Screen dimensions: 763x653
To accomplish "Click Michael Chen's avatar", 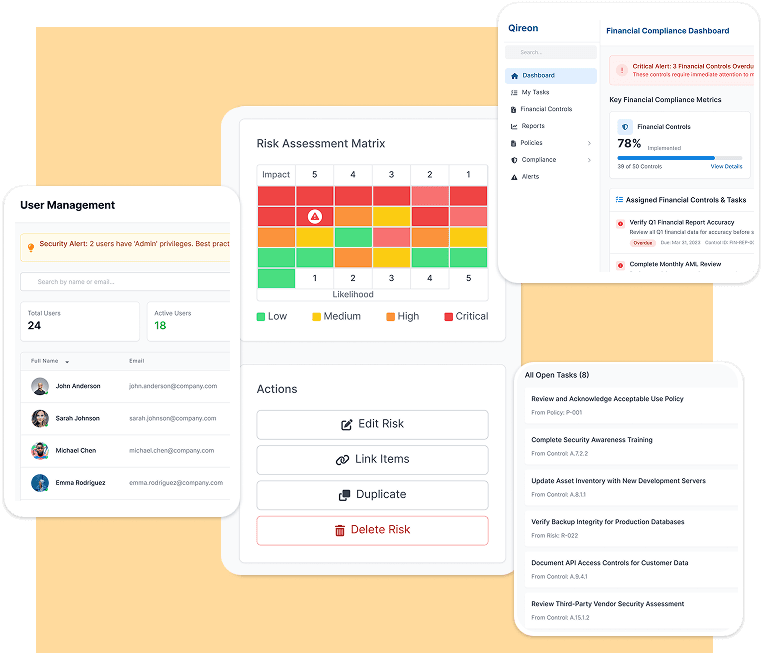I will pos(40,451).
